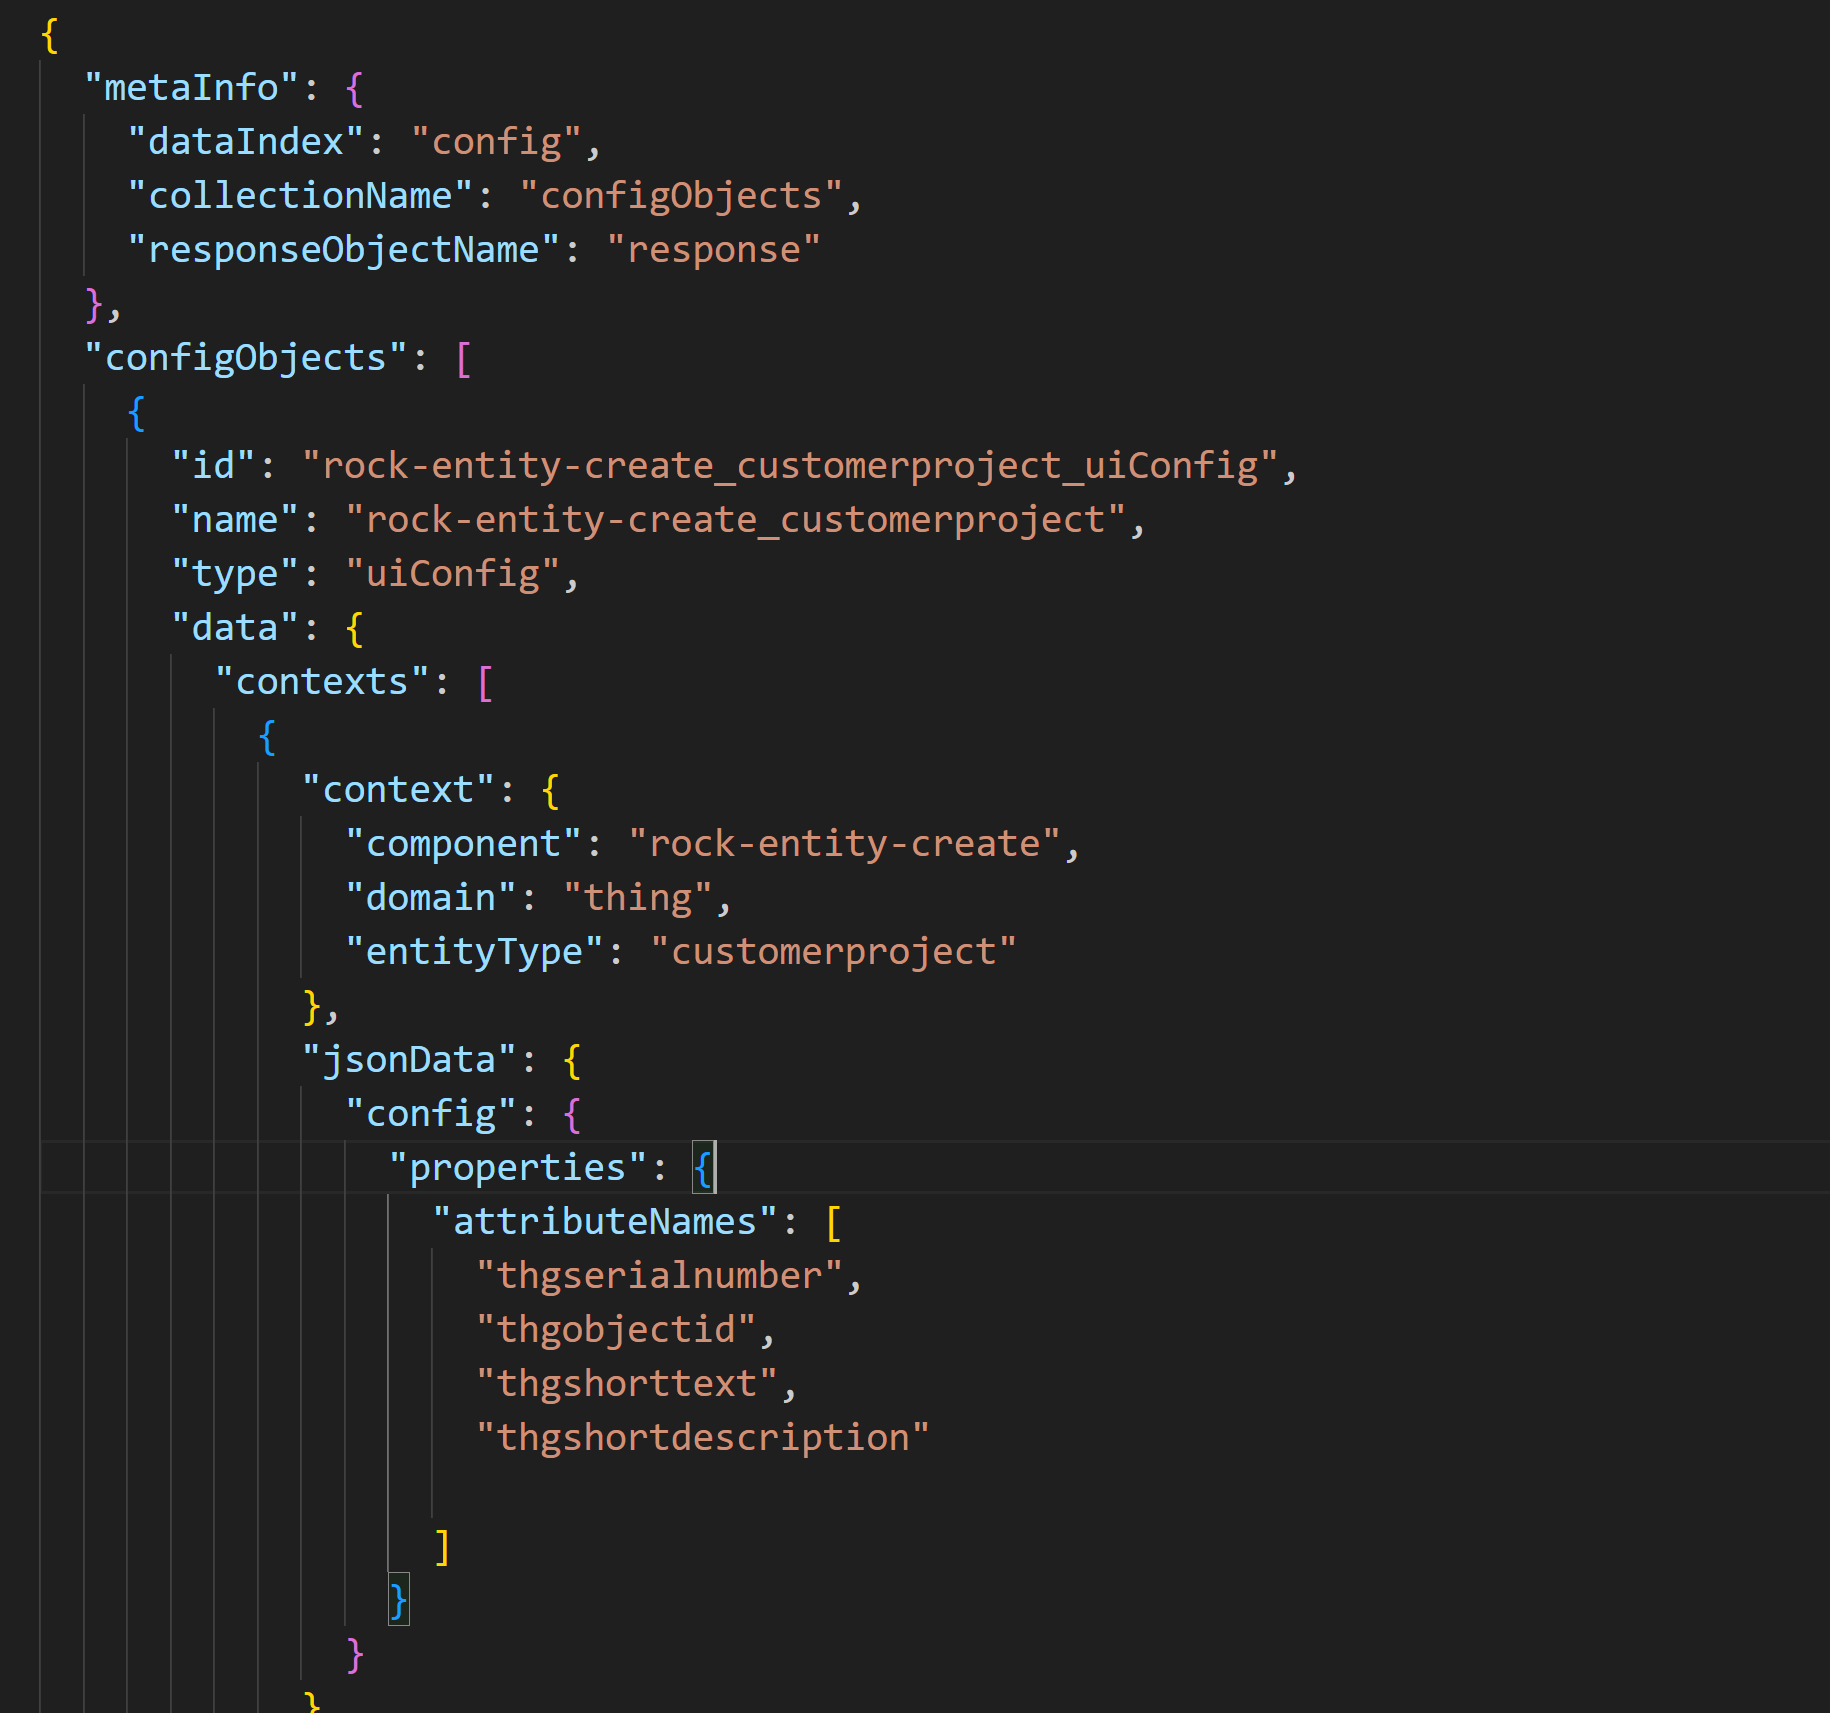Place cursor on "dataIndex" key

click(245, 142)
